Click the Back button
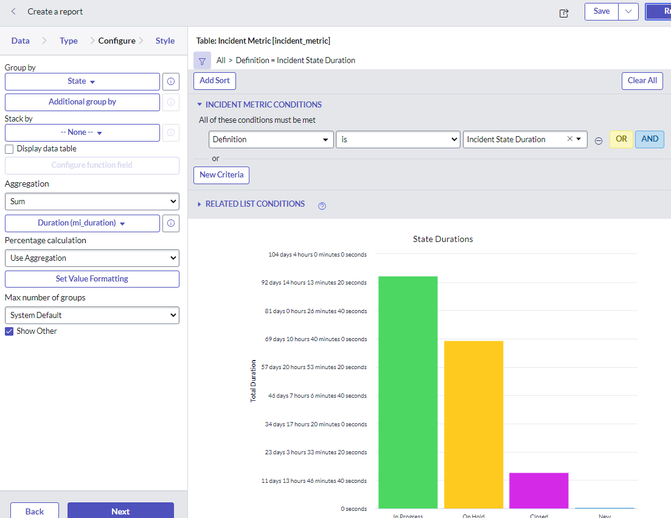Viewport: 671px width, 518px height. click(x=34, y=511)
